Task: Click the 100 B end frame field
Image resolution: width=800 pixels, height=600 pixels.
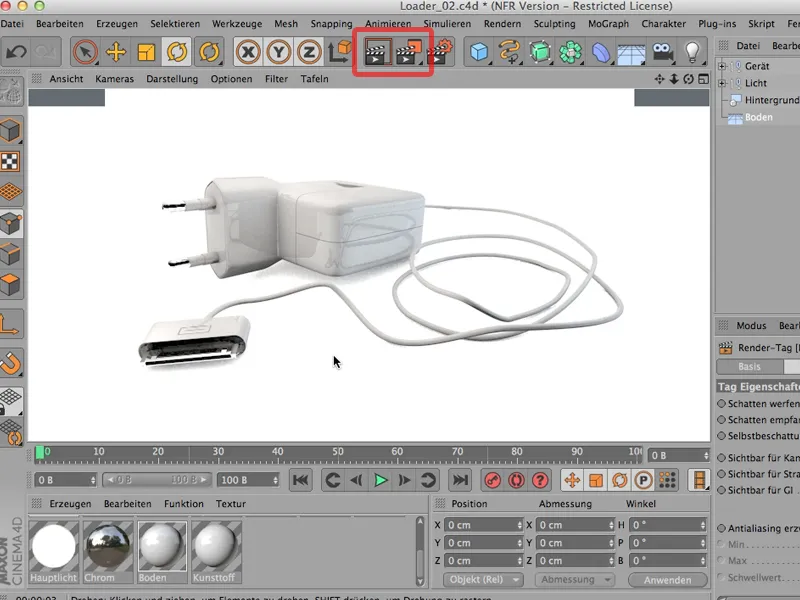Action: [x=248, y=480]
